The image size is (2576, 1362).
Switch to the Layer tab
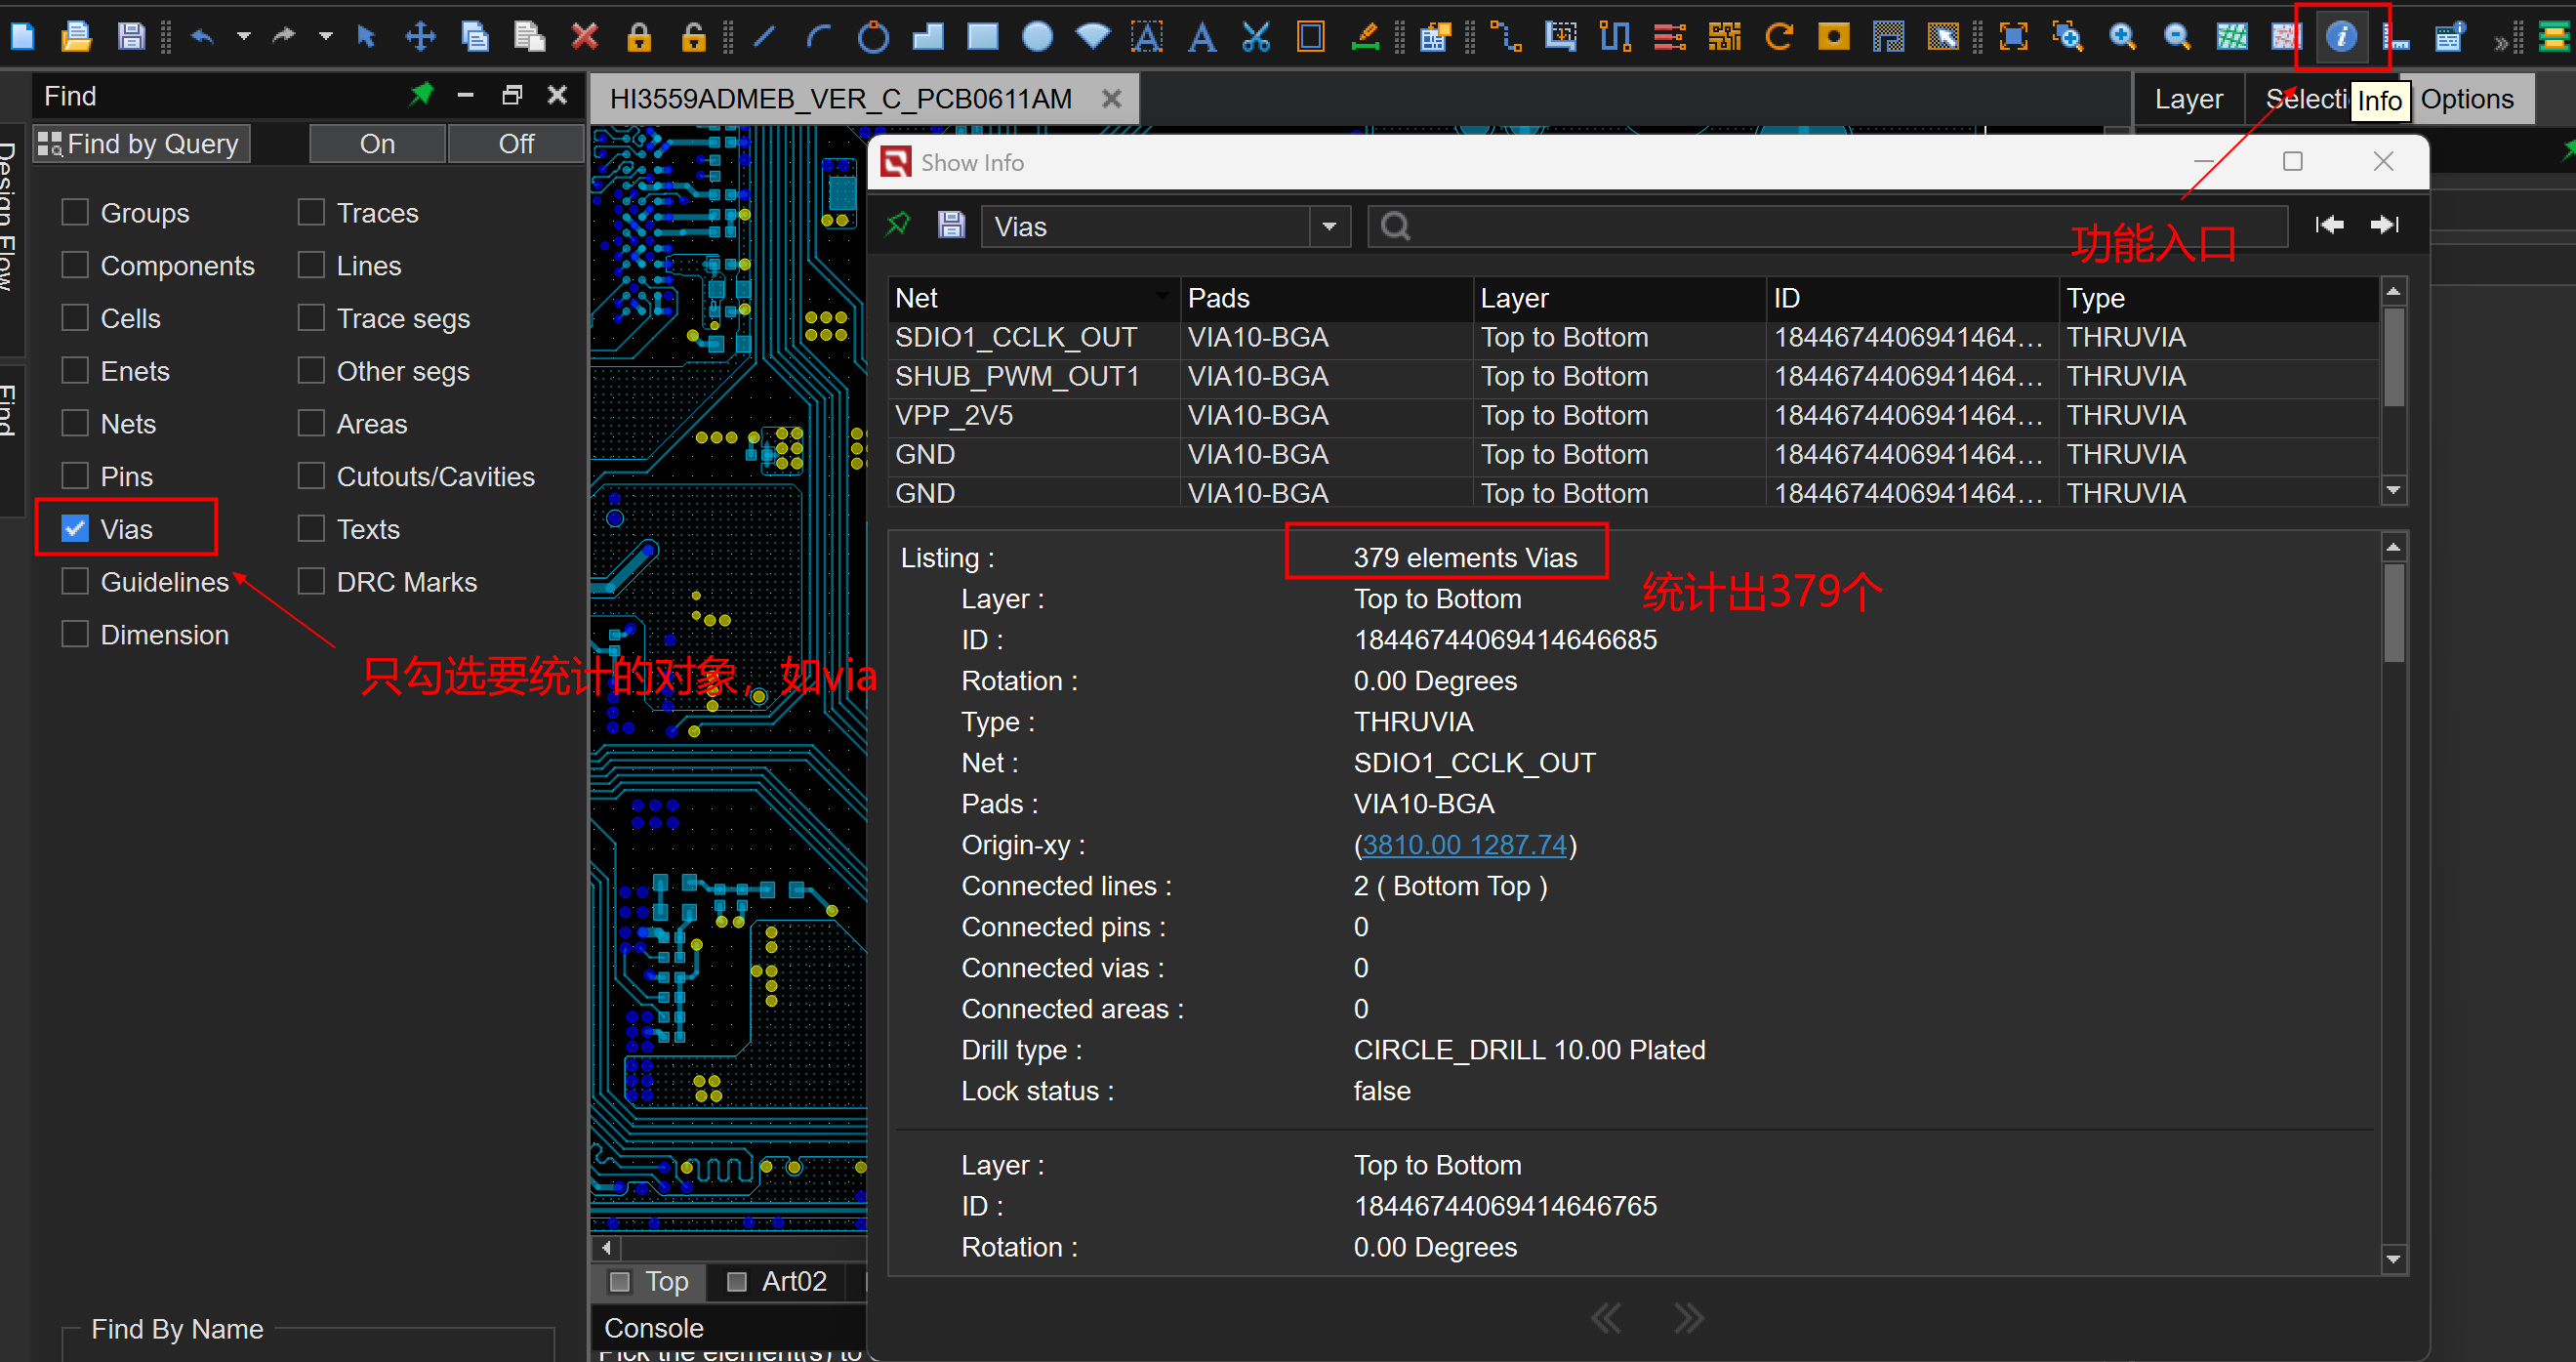point(2188,99)
